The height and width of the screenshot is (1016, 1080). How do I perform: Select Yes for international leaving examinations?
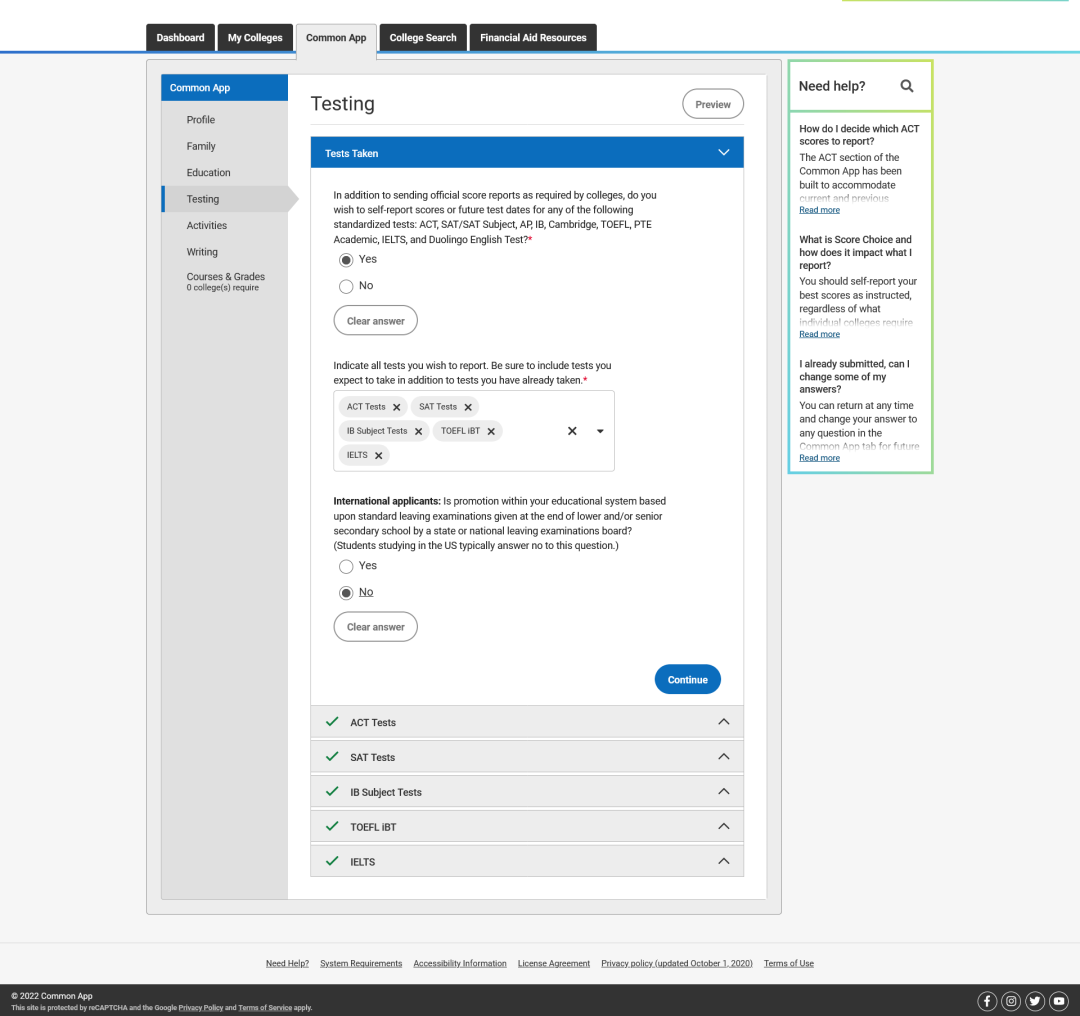click(346, 566)
